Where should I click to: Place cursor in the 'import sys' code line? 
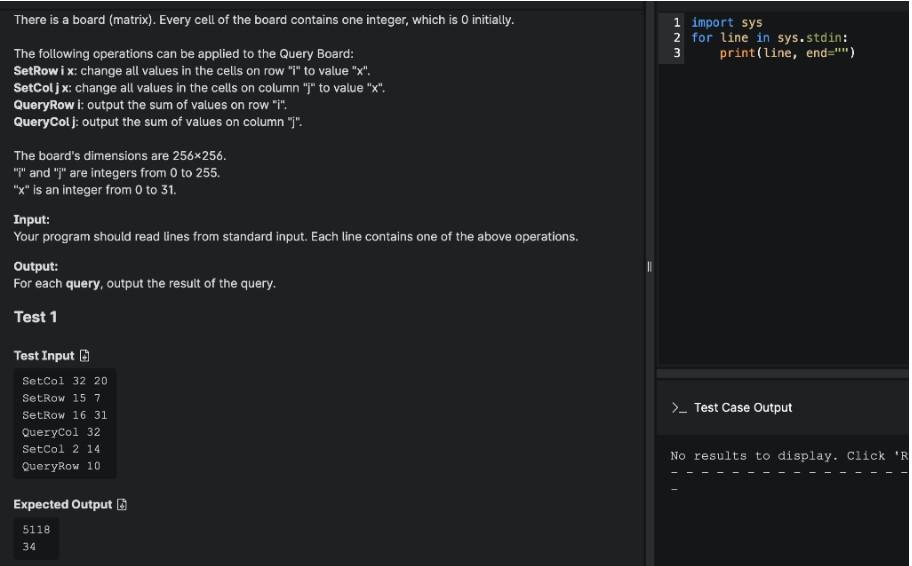(726, 22)
